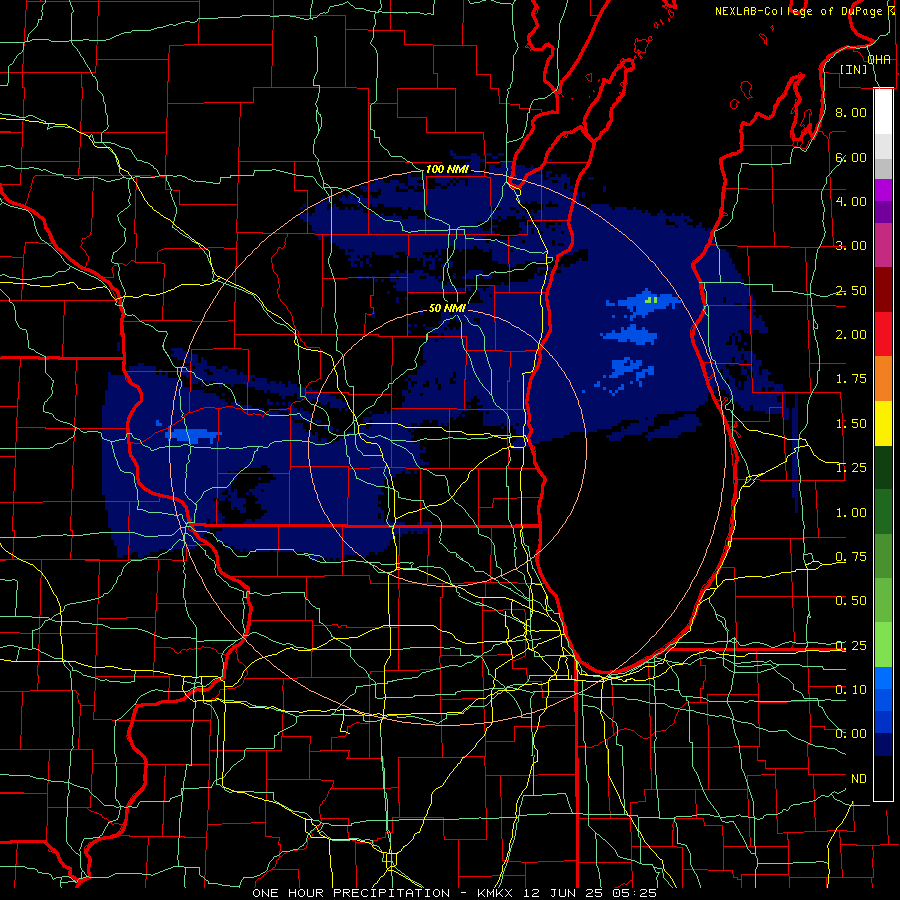The height and width of the screenshot is (900, 900).
Task: Click the 1.50 legend value
Action: click(x=851, y=424)
